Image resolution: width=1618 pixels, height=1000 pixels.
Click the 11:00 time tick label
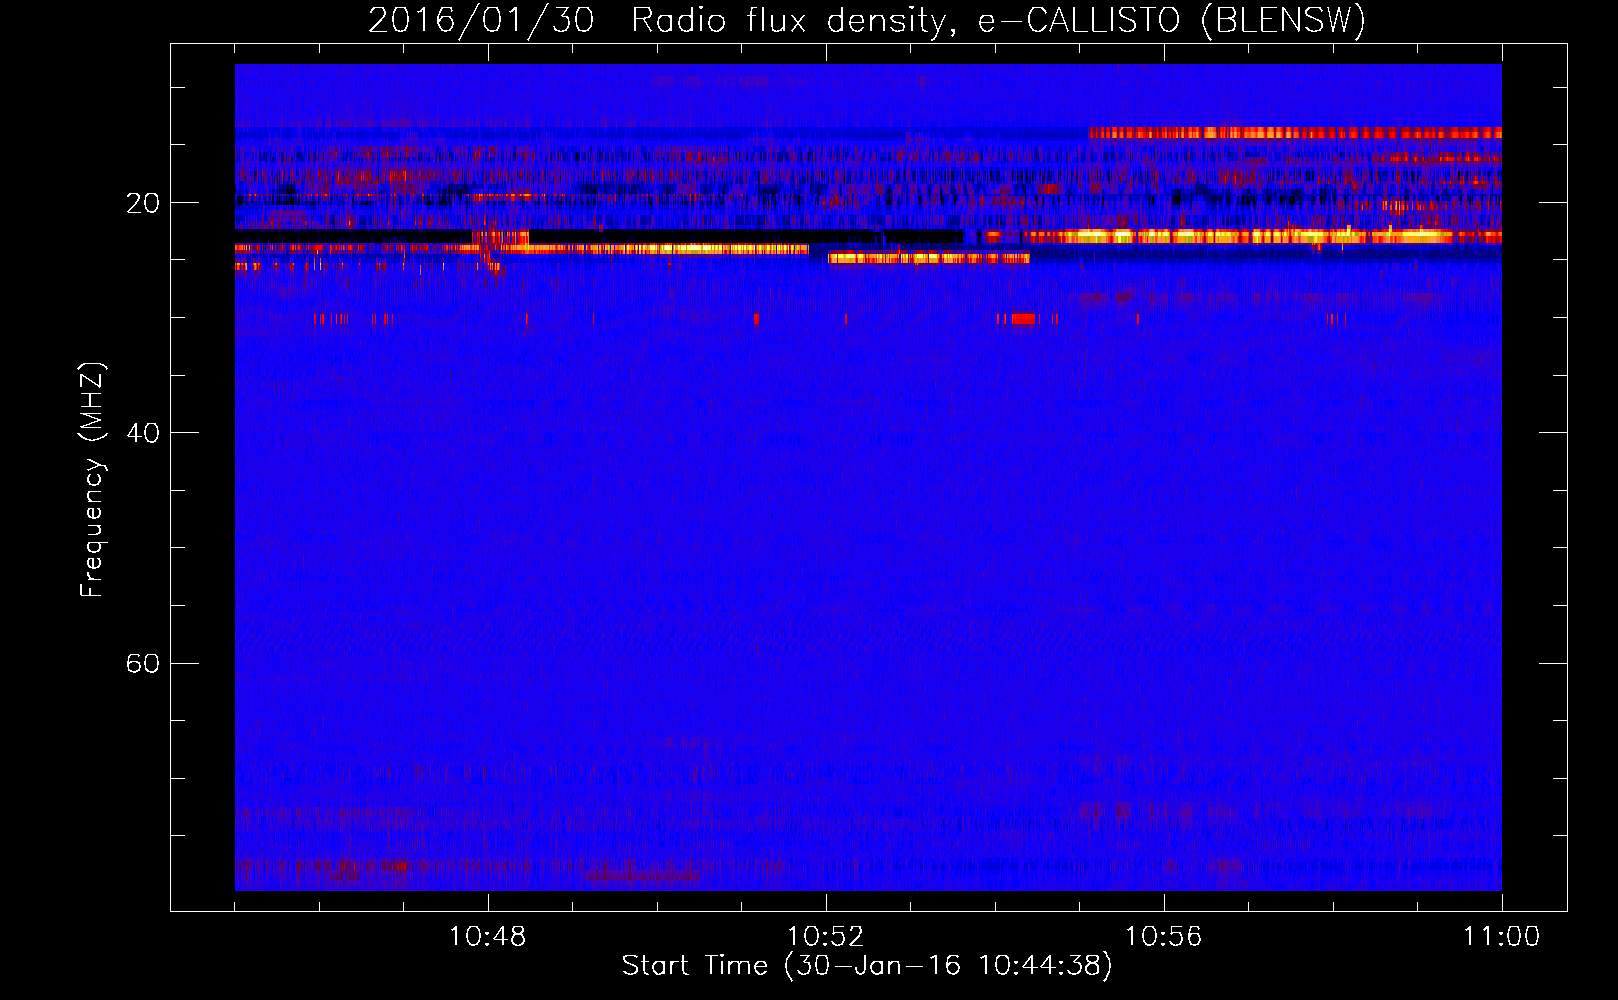(1501, 937)
